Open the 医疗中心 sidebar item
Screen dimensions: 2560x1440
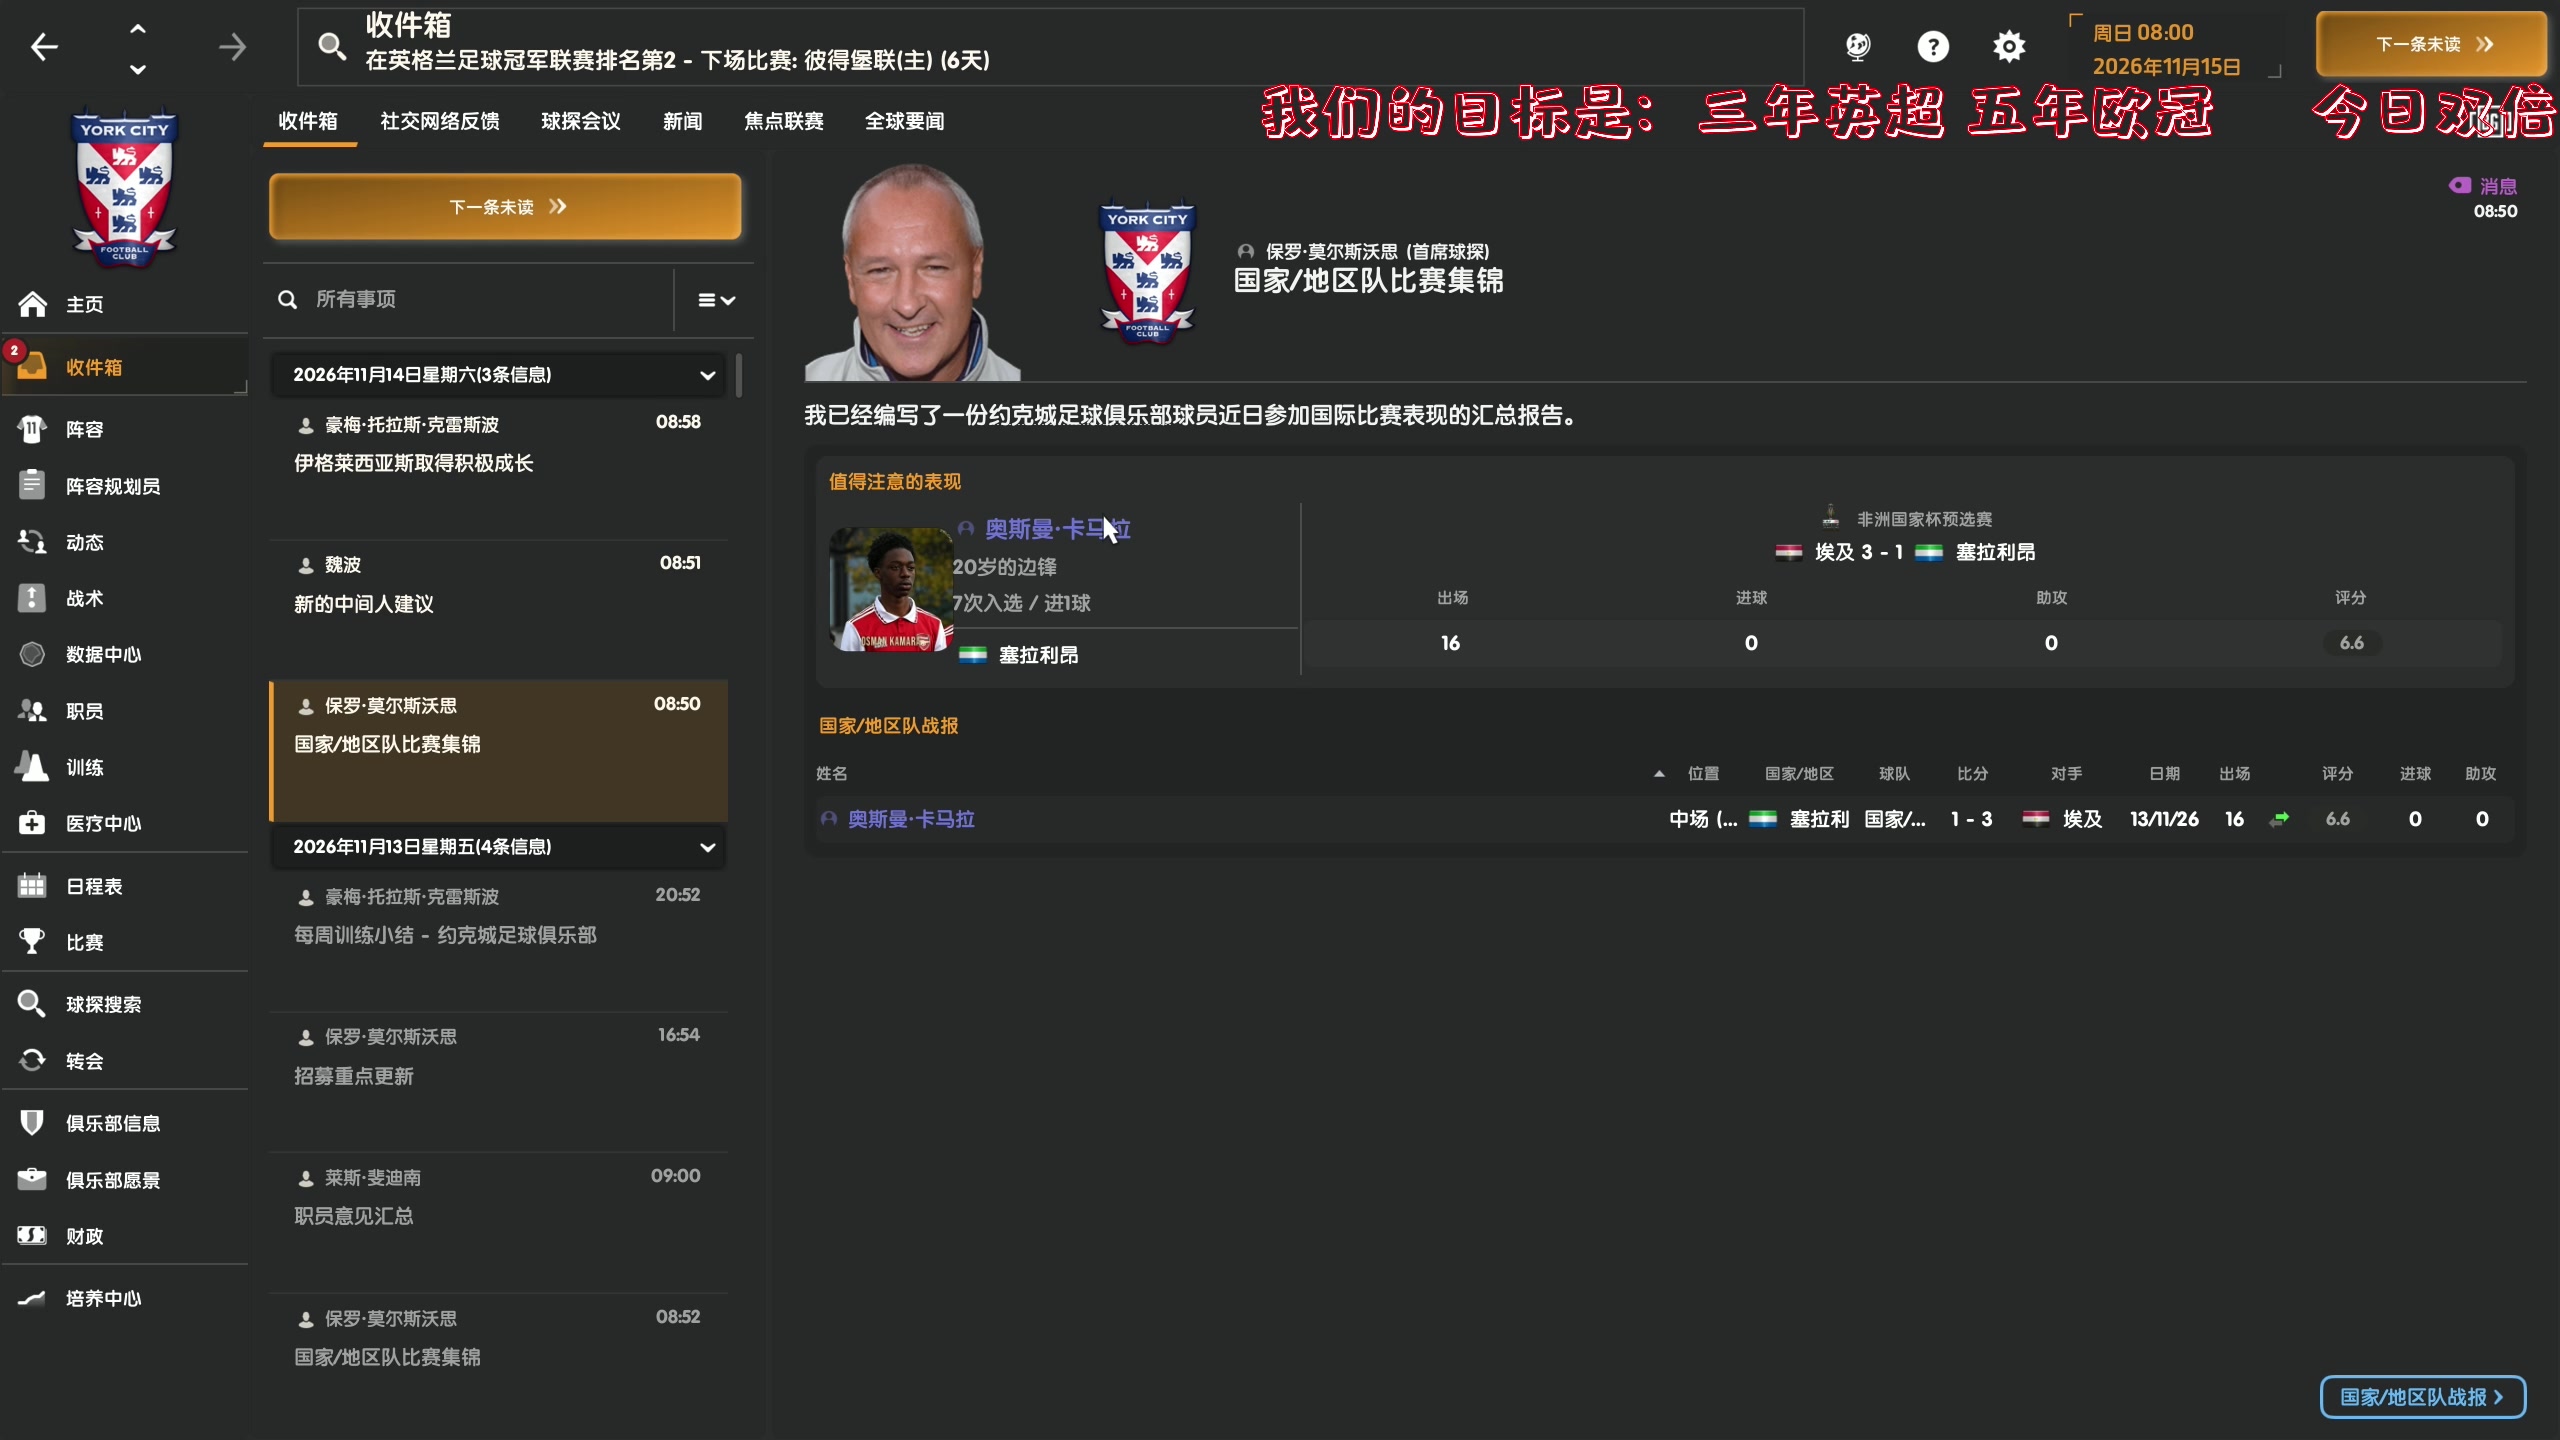click(103, 823)
